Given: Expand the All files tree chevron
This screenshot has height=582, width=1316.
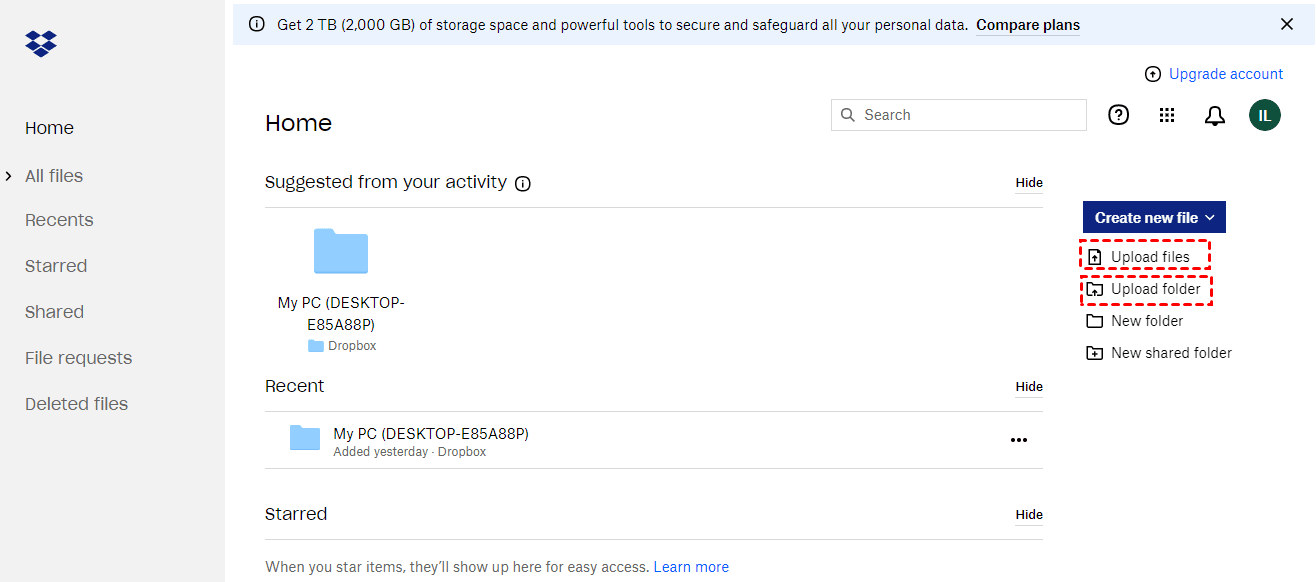Looking at the screenshot, I should 8,176.
